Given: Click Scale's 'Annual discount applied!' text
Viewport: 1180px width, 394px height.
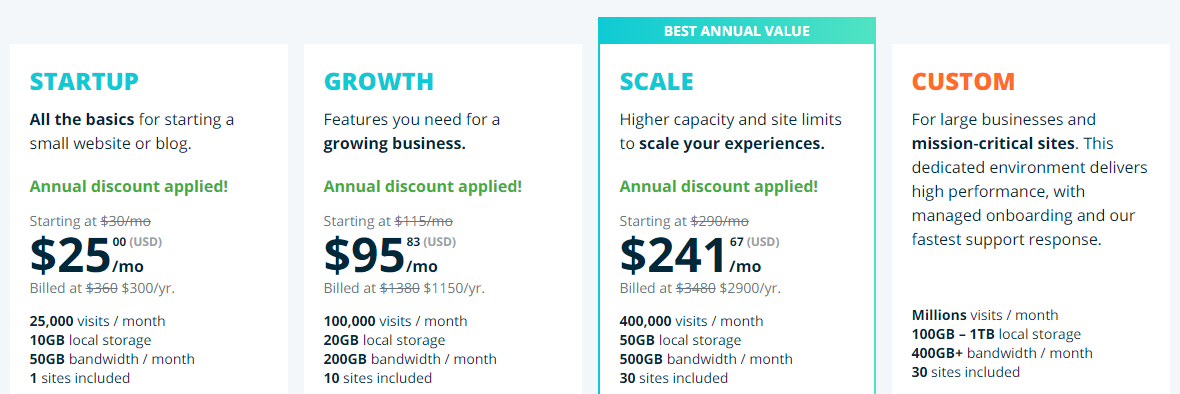Looking at the screenshot, I should tap(719, 186).
